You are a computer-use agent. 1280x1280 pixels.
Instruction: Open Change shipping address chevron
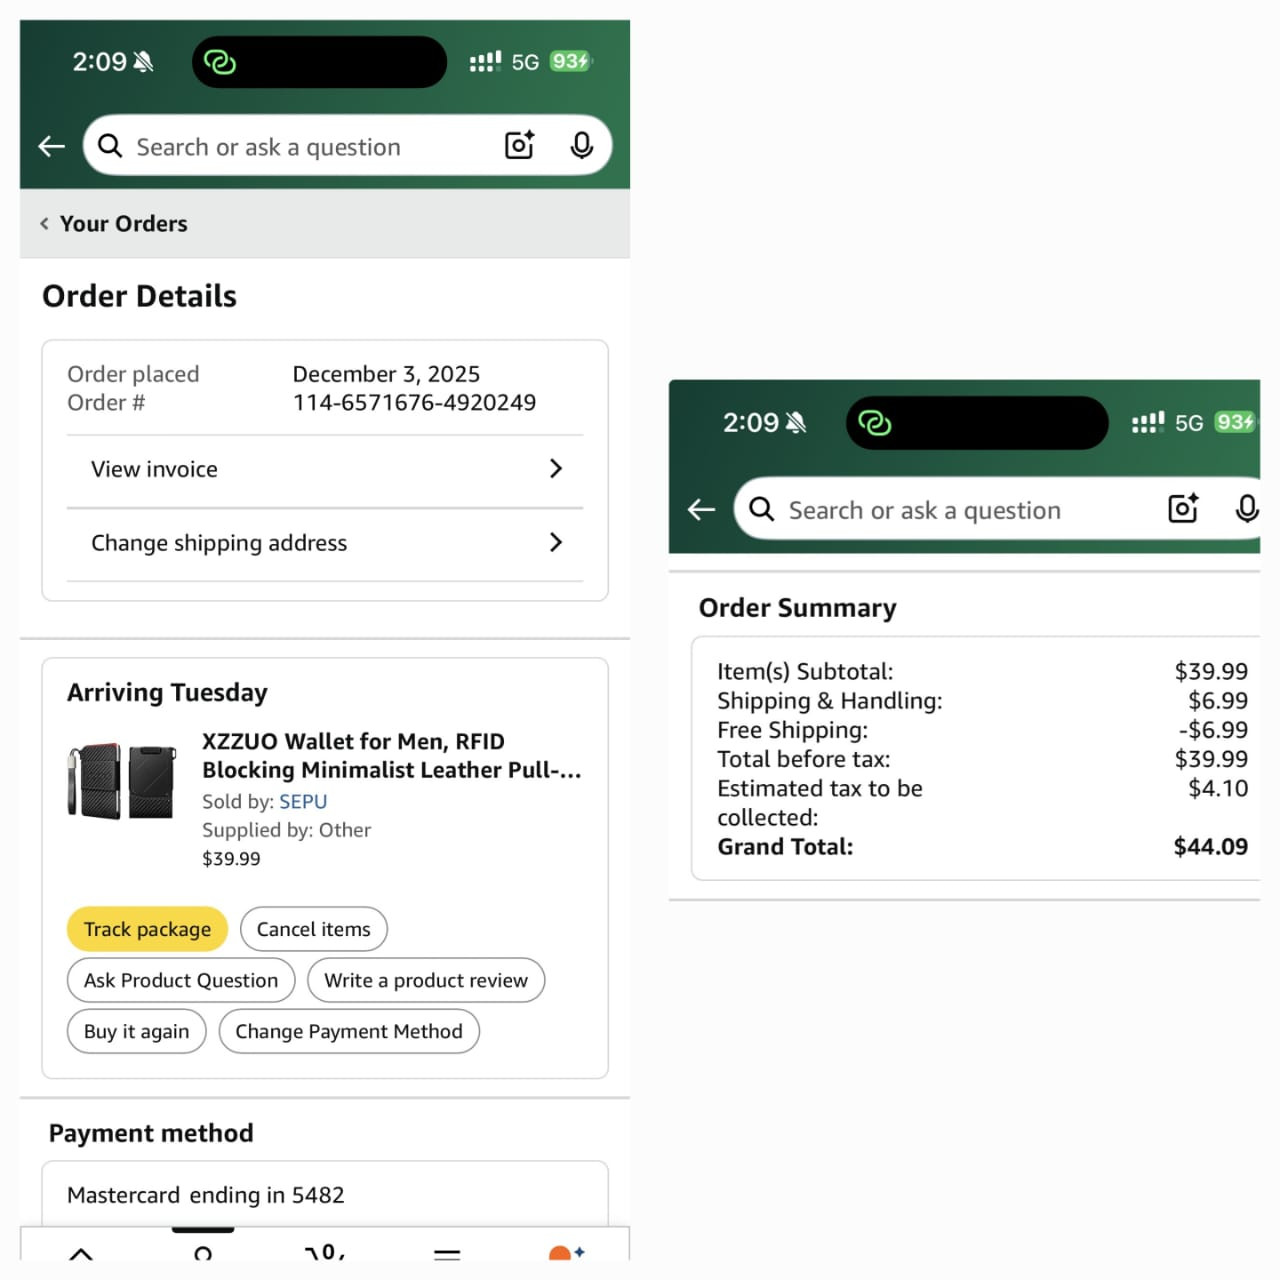(556, 542)
